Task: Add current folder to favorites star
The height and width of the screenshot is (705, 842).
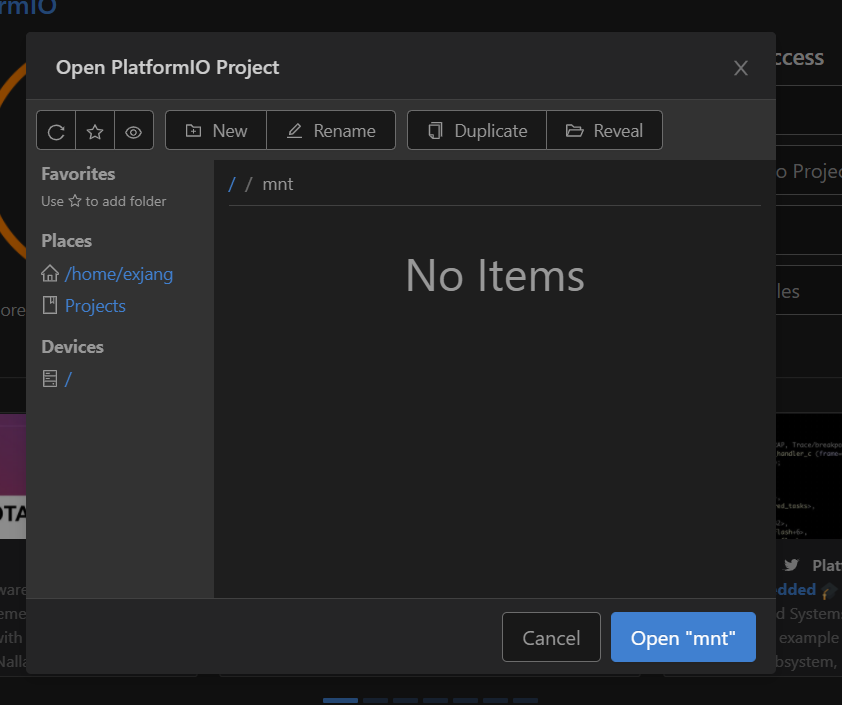Action: click(x=95, y=131)
